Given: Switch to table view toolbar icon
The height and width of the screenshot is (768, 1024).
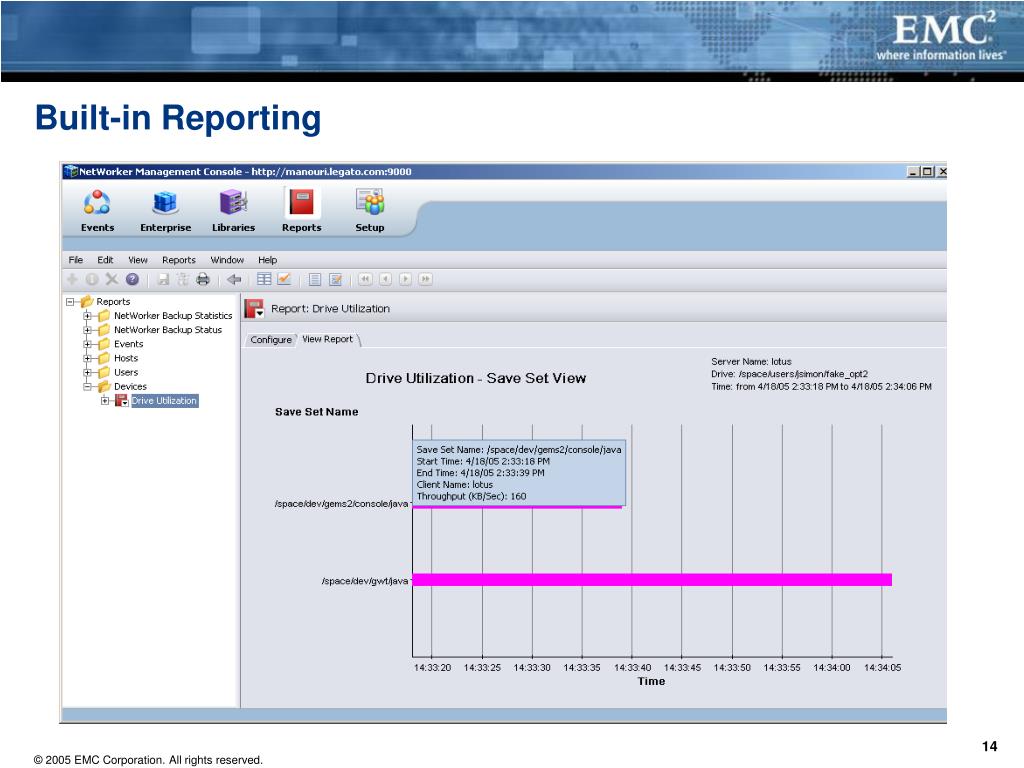Looking at the screenshot, I should [264, 280].
